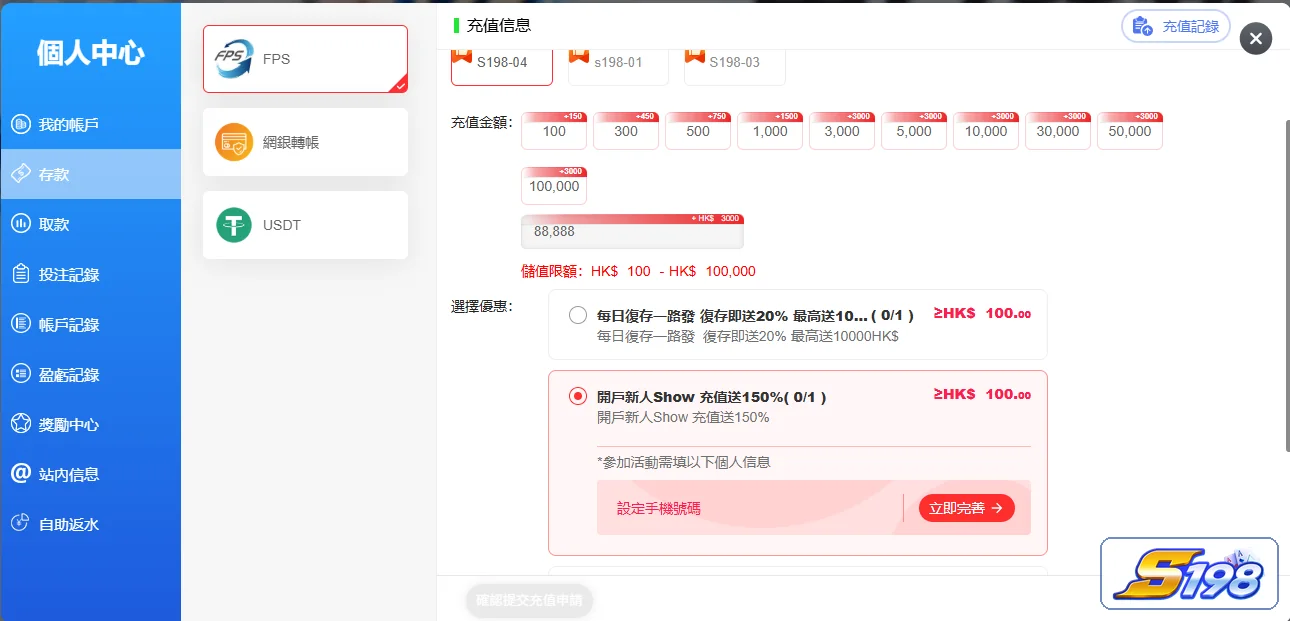Click 確認提交充值申請 button

coord(530,600)
